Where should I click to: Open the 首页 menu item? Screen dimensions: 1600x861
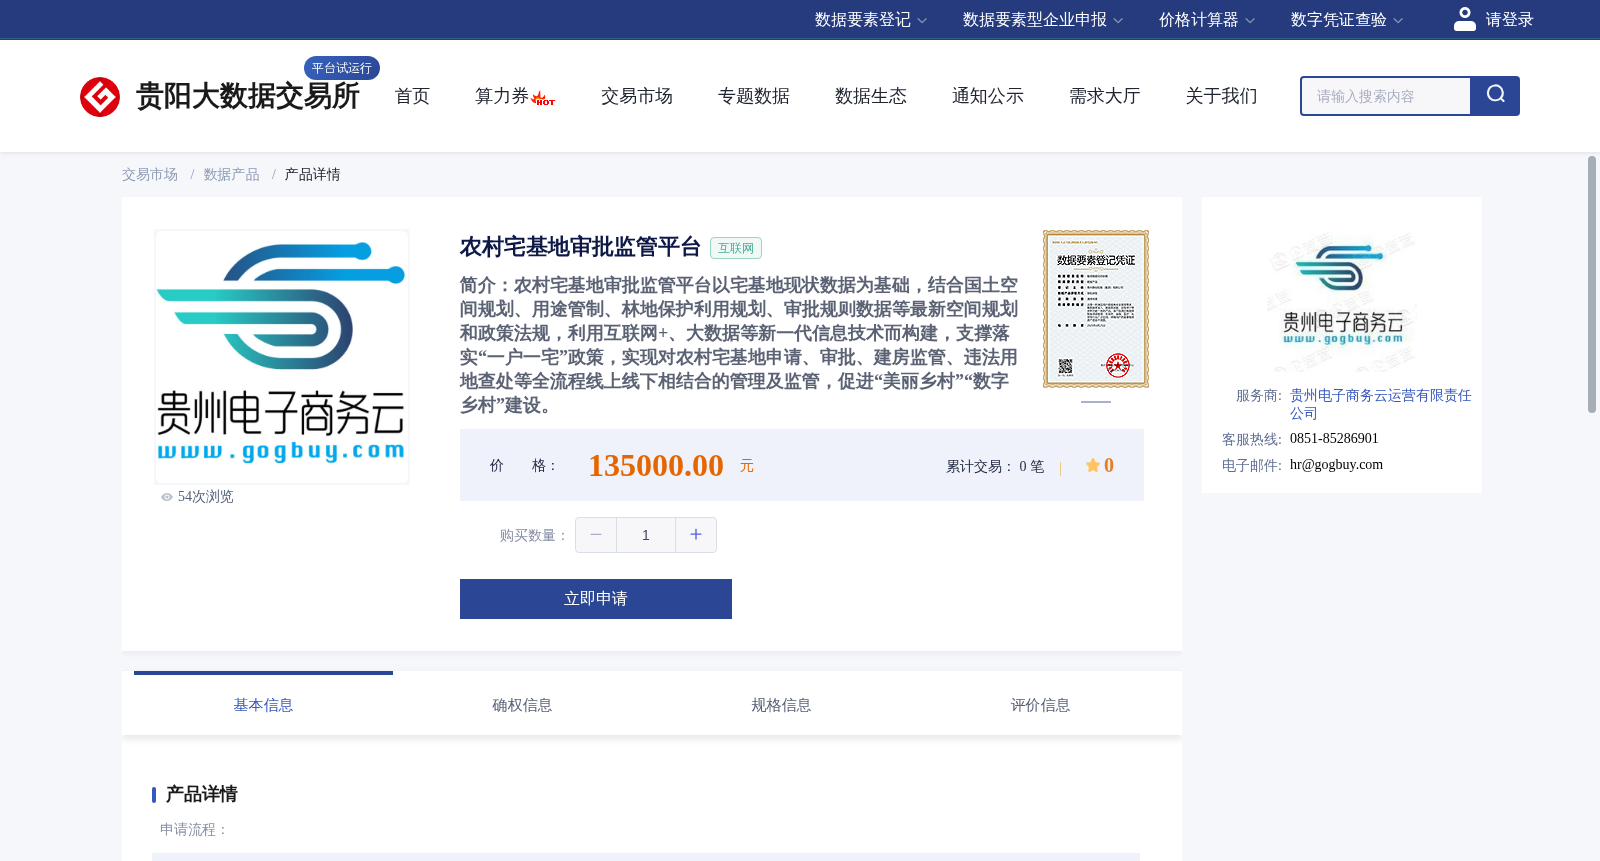(412, 96)
